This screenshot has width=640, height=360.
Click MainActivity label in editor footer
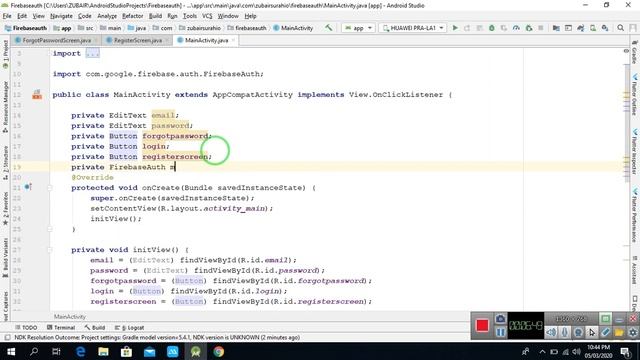[70, 316]
